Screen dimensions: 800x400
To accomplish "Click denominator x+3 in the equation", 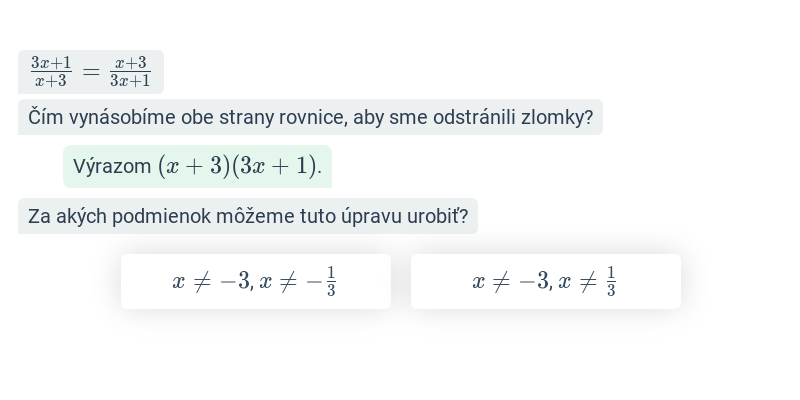I will click(x=51, y=81).
